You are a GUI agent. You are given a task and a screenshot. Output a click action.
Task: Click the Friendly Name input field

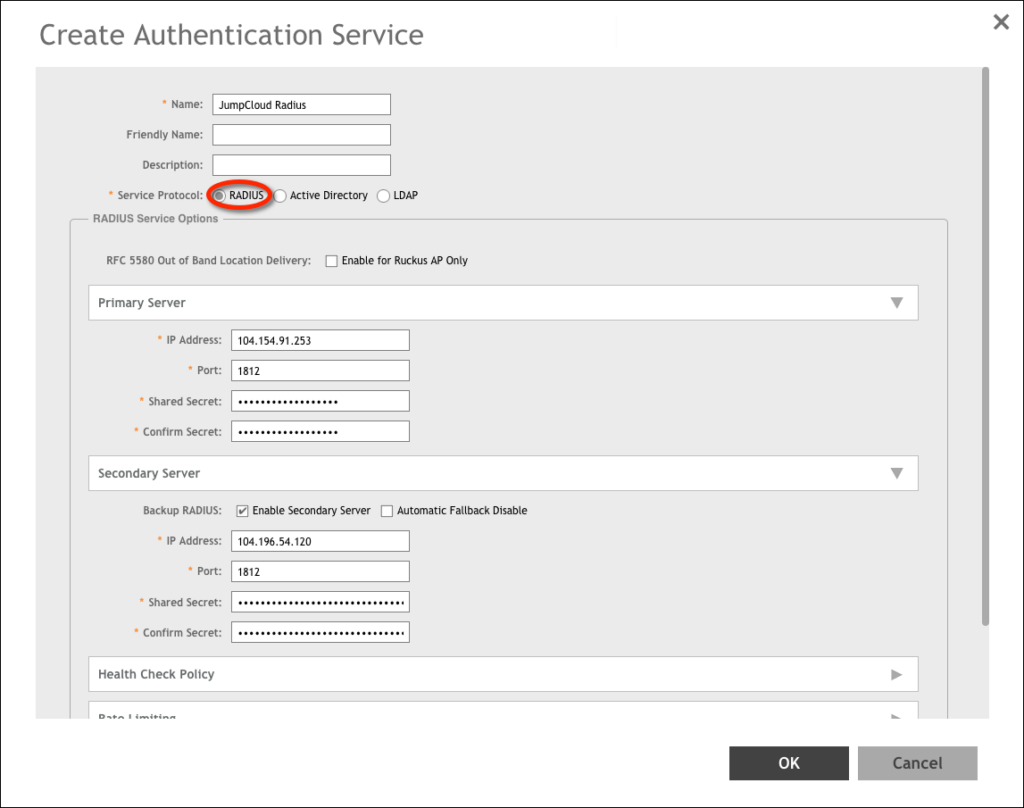(300, 134)
